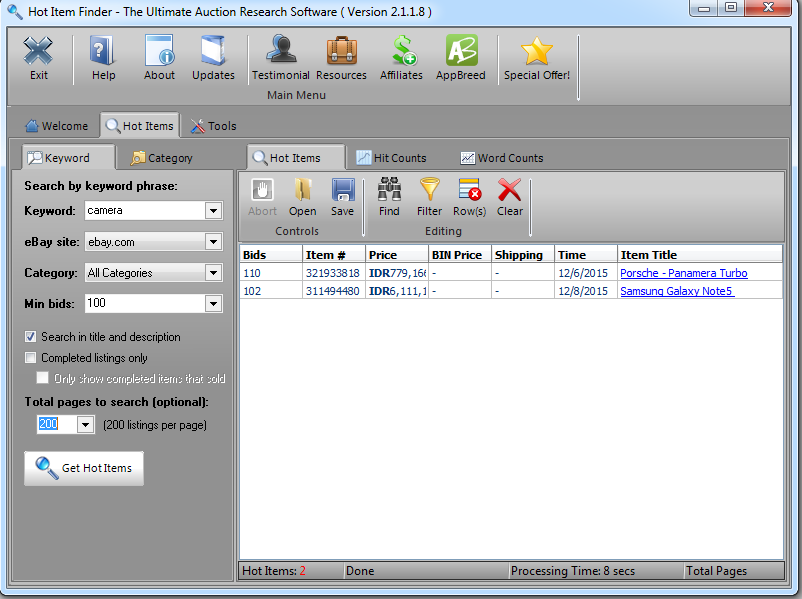
Task: Expand the Min bids dropdown
Action: coord(212,304)
